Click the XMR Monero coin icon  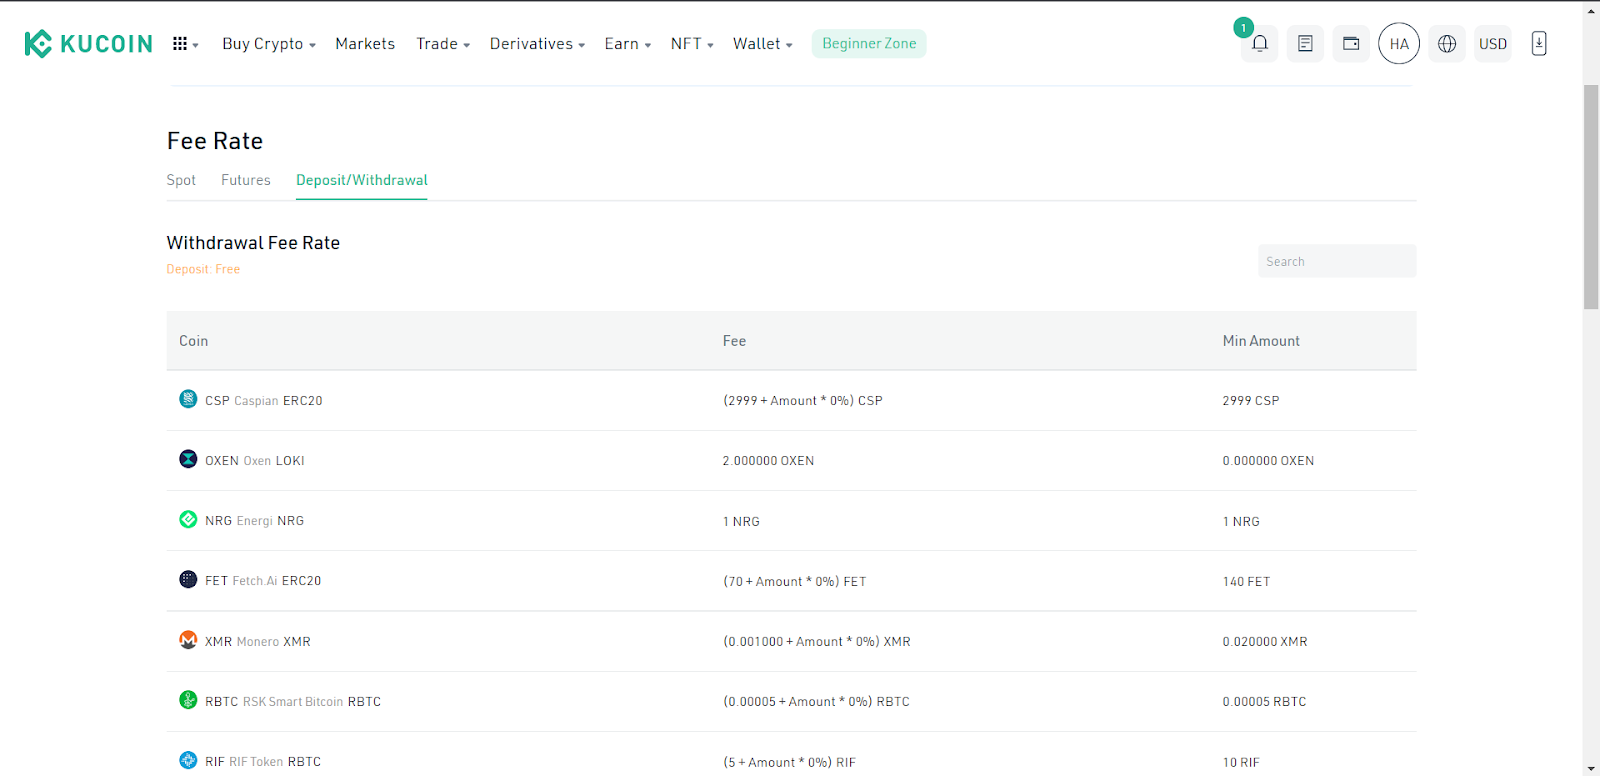(x=188, y=640)
